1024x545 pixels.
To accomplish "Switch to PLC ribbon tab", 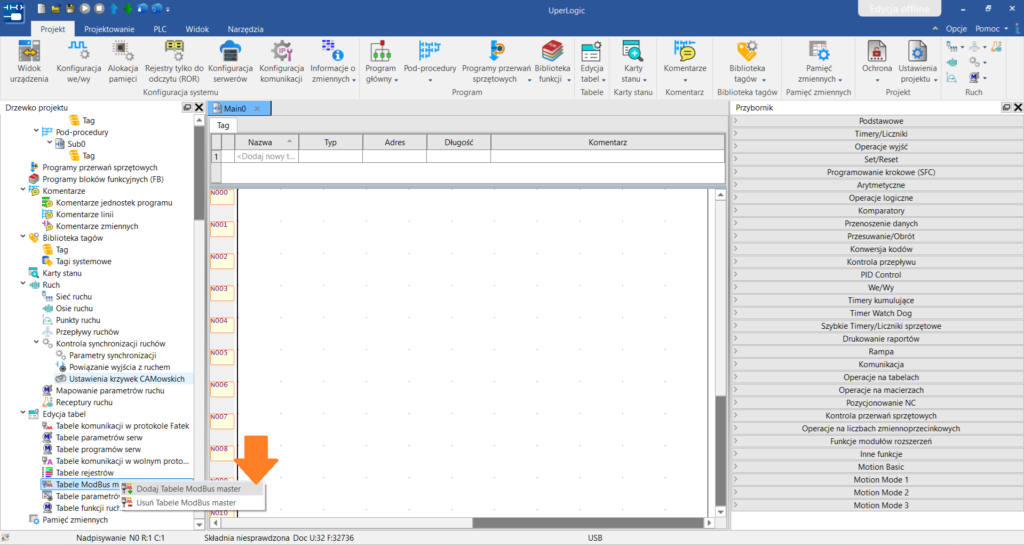I will tap(160, 29).
